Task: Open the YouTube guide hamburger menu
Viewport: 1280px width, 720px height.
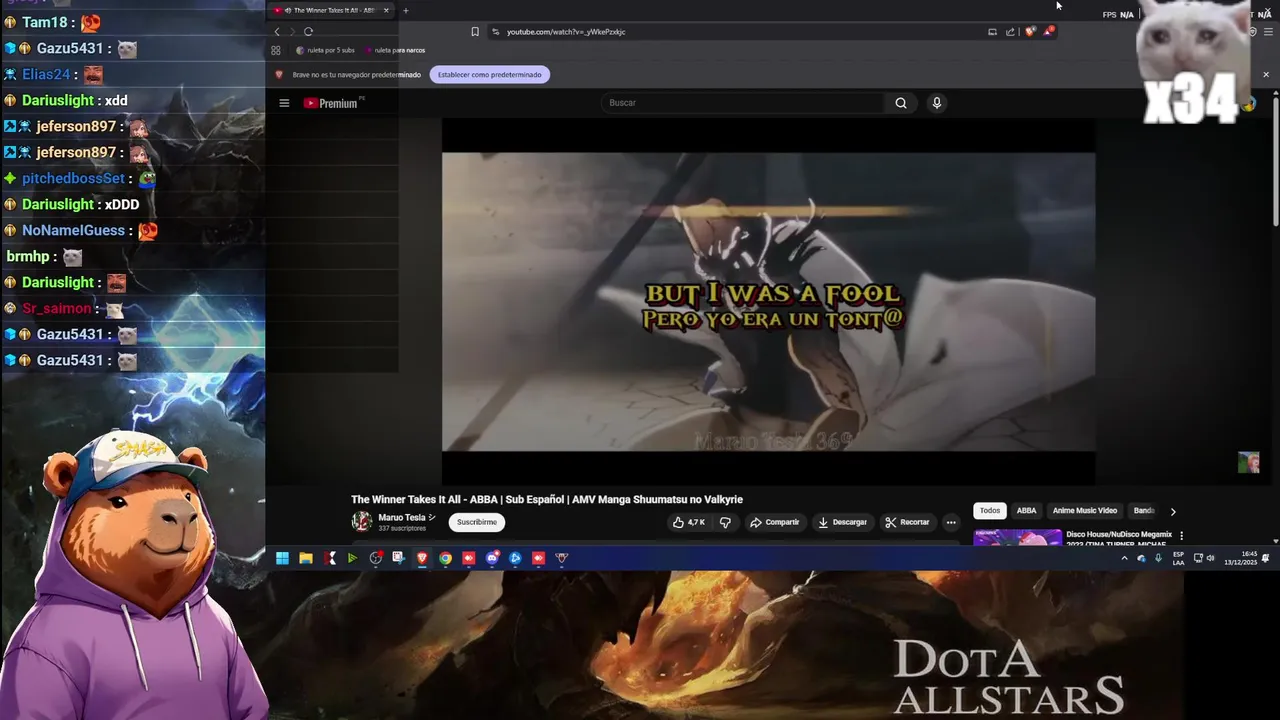Action: click(x=284, y=103)
